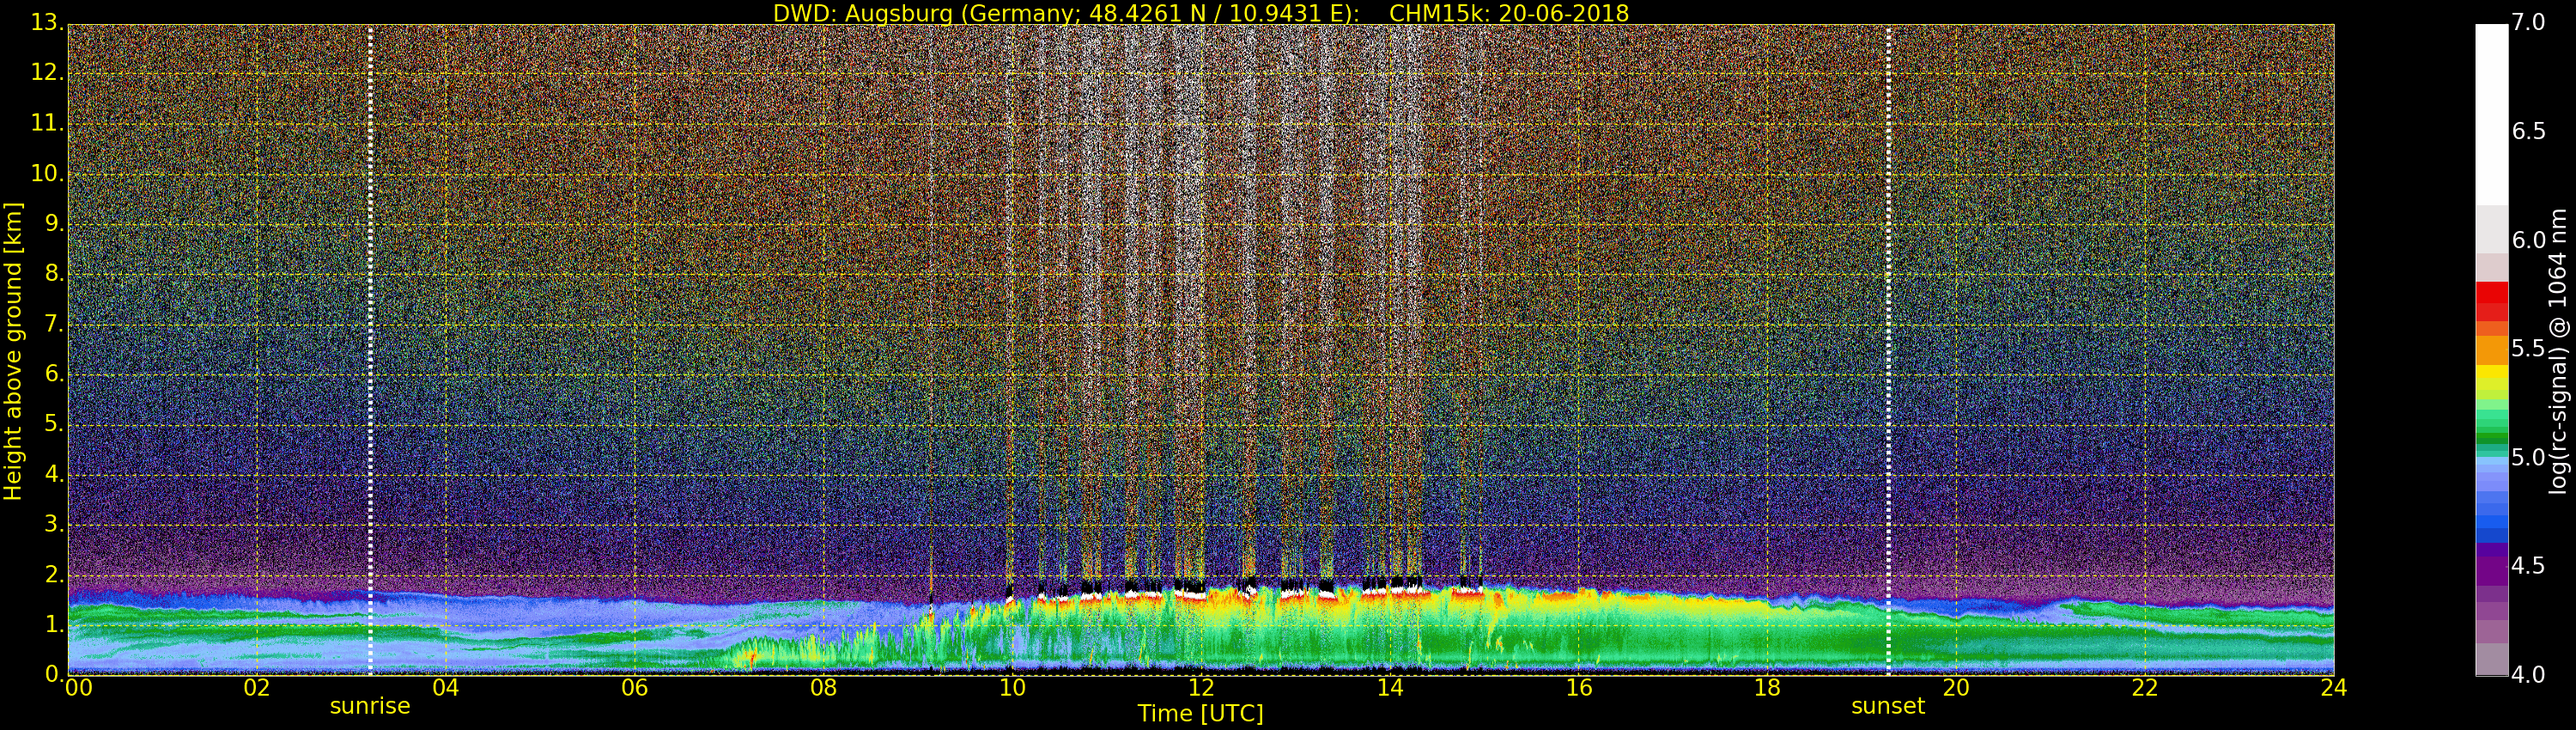Select the '11.' height axis tick label
Screen dimensions: 2576x730
coord(47,123)
